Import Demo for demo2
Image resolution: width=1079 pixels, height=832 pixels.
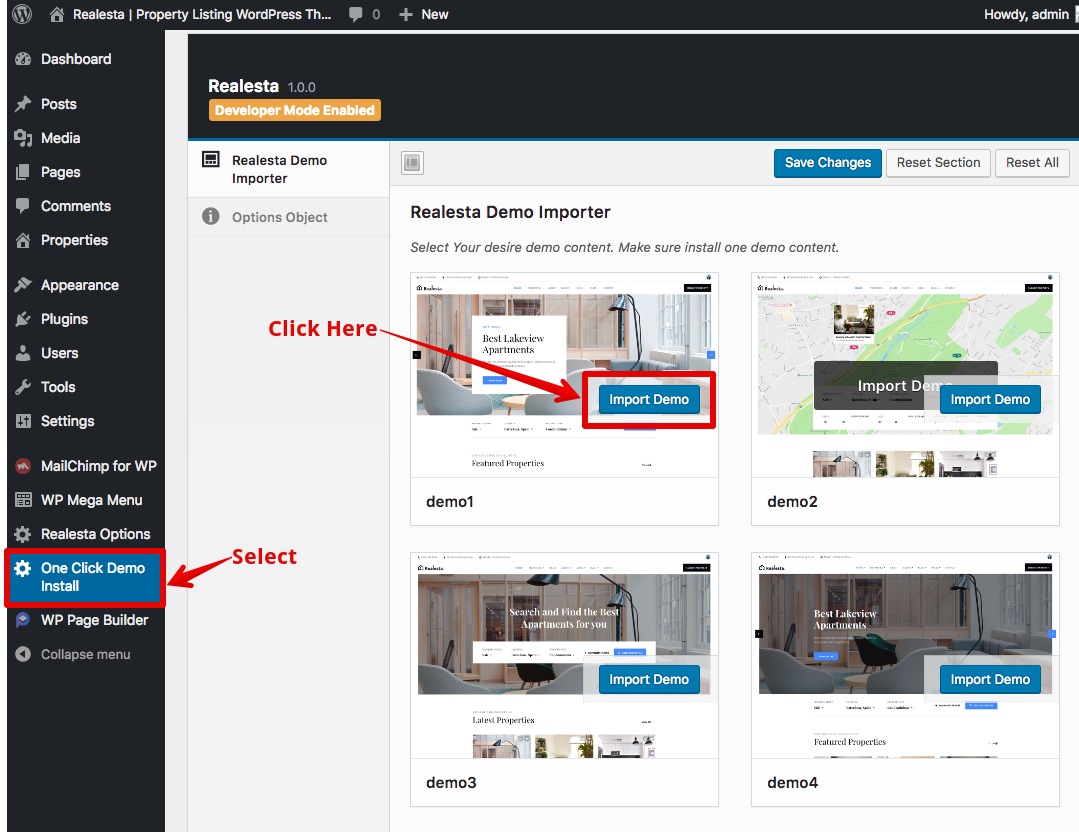(990, 400)
